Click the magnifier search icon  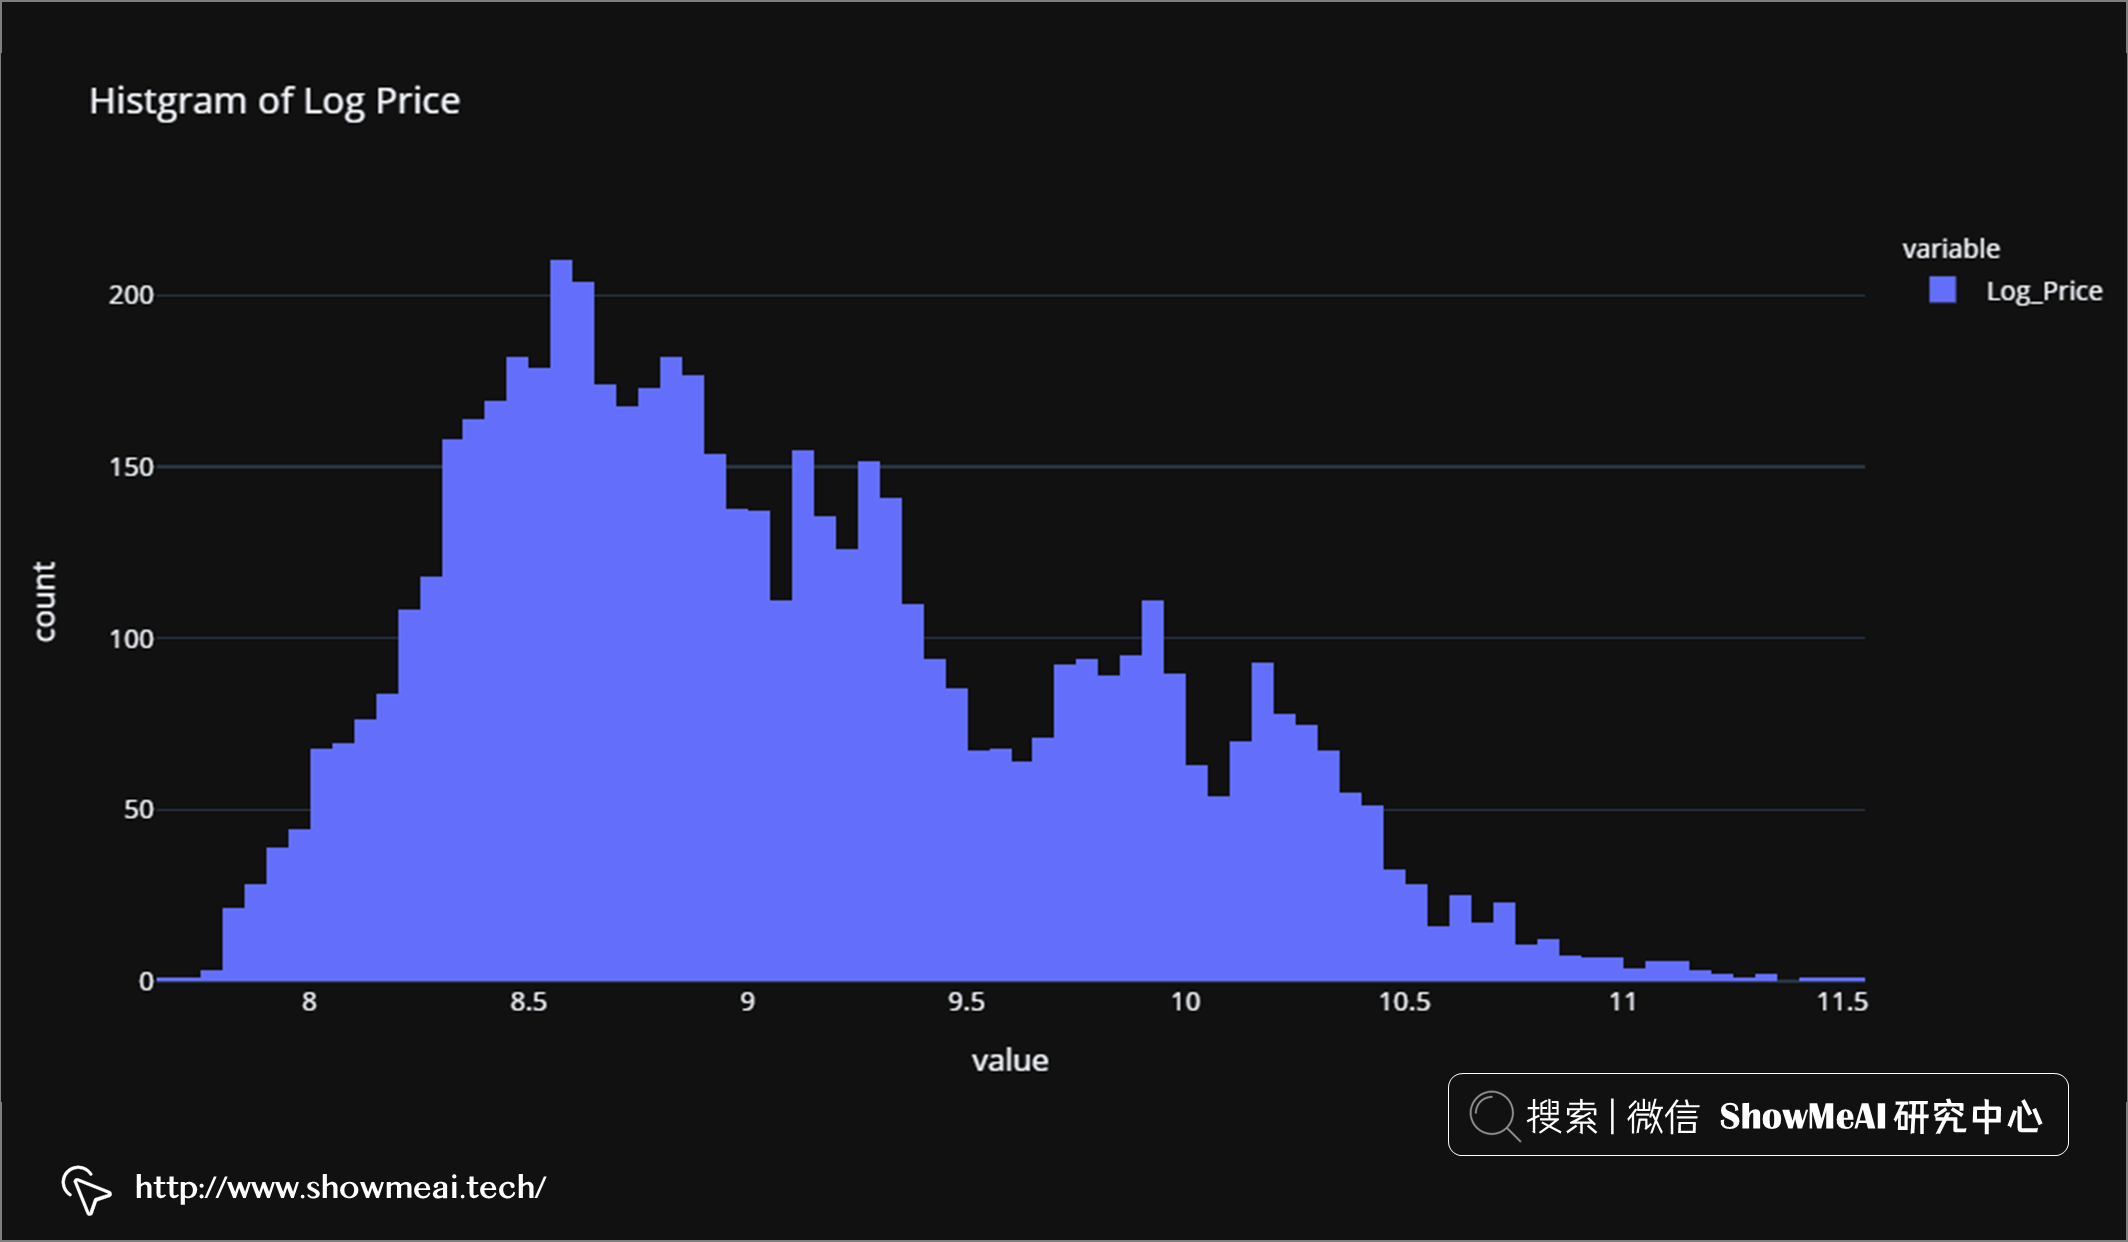1494,1115
